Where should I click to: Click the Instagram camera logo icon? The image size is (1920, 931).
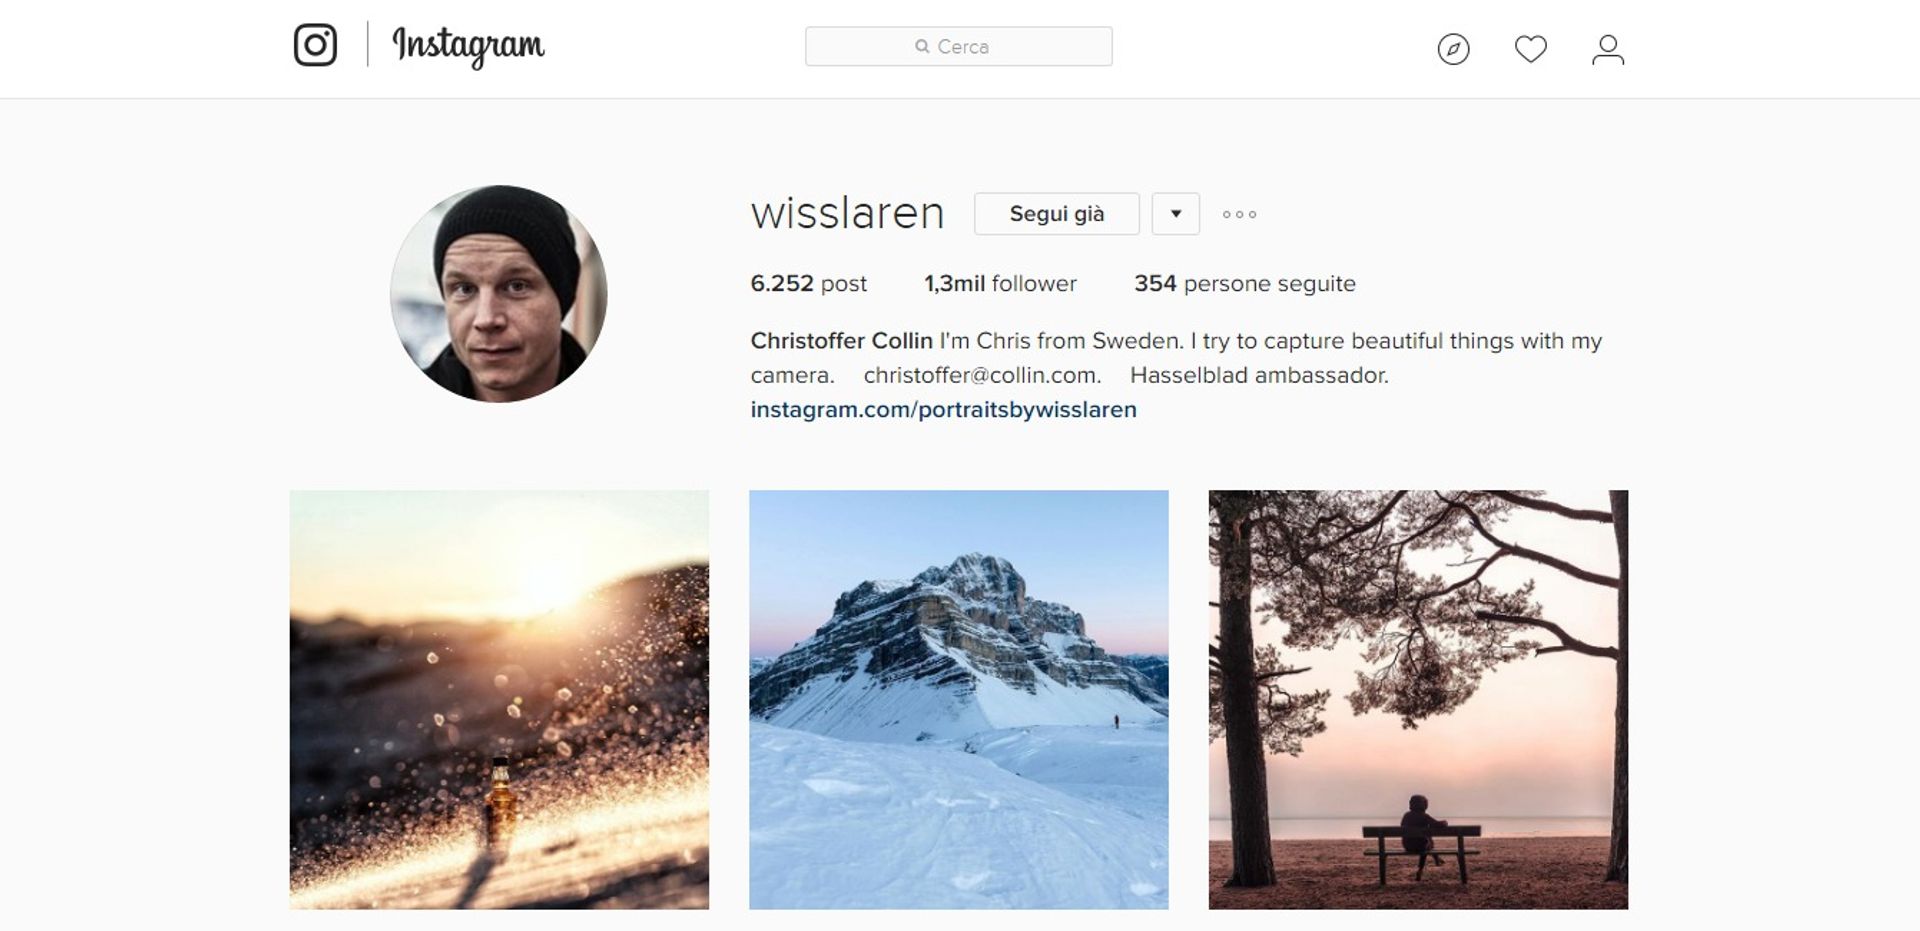[x=315, y=46]
